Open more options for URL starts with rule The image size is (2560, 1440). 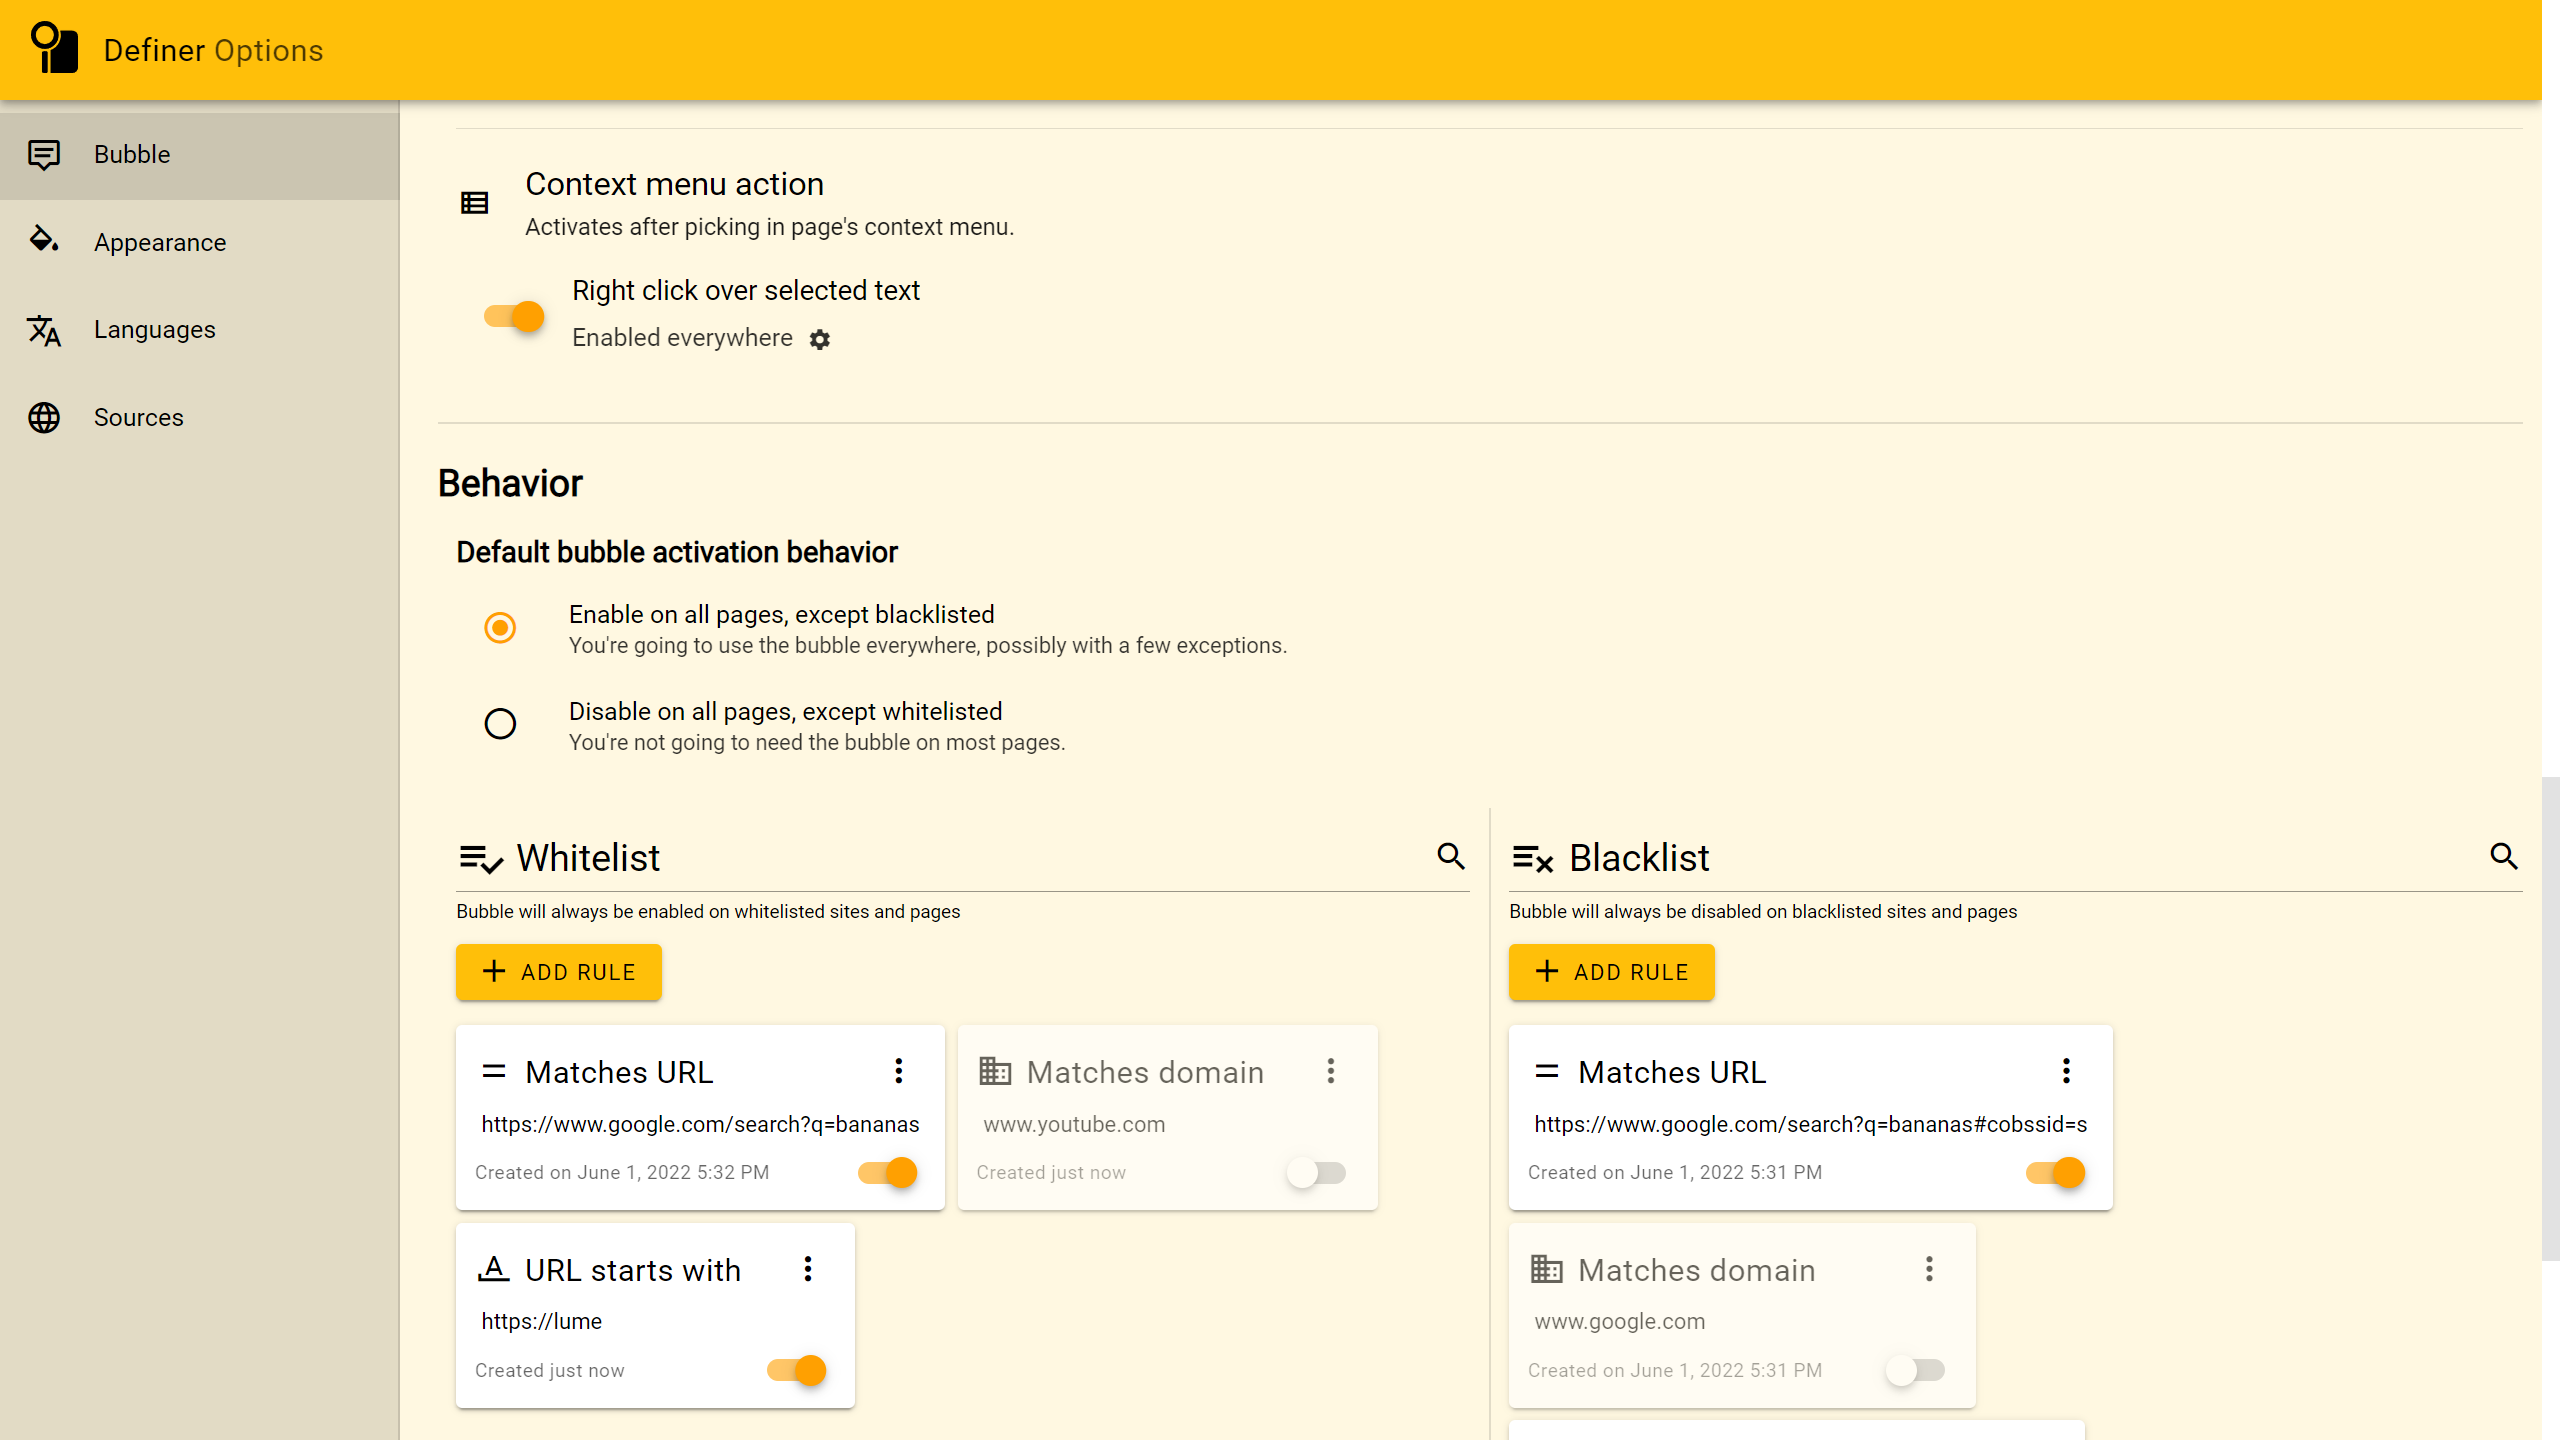(x=808, y=1269)
